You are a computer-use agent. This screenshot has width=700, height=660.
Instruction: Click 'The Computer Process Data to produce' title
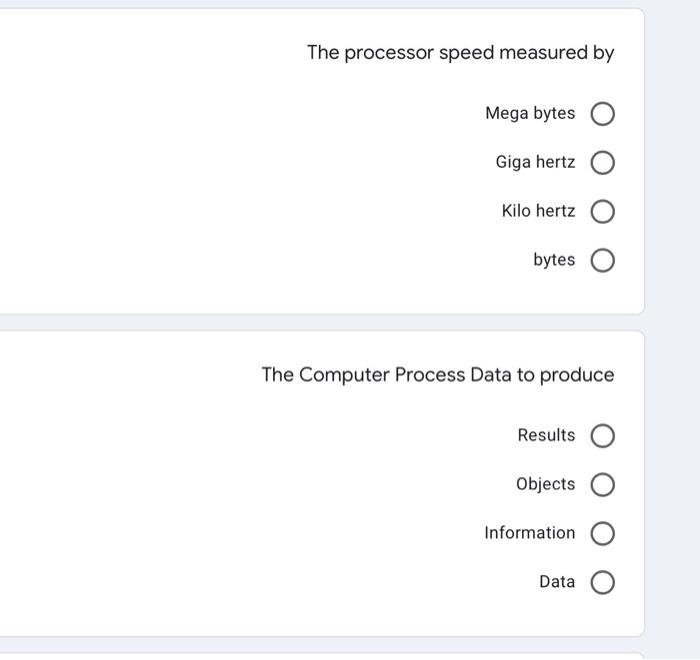(x=438, y=375)
